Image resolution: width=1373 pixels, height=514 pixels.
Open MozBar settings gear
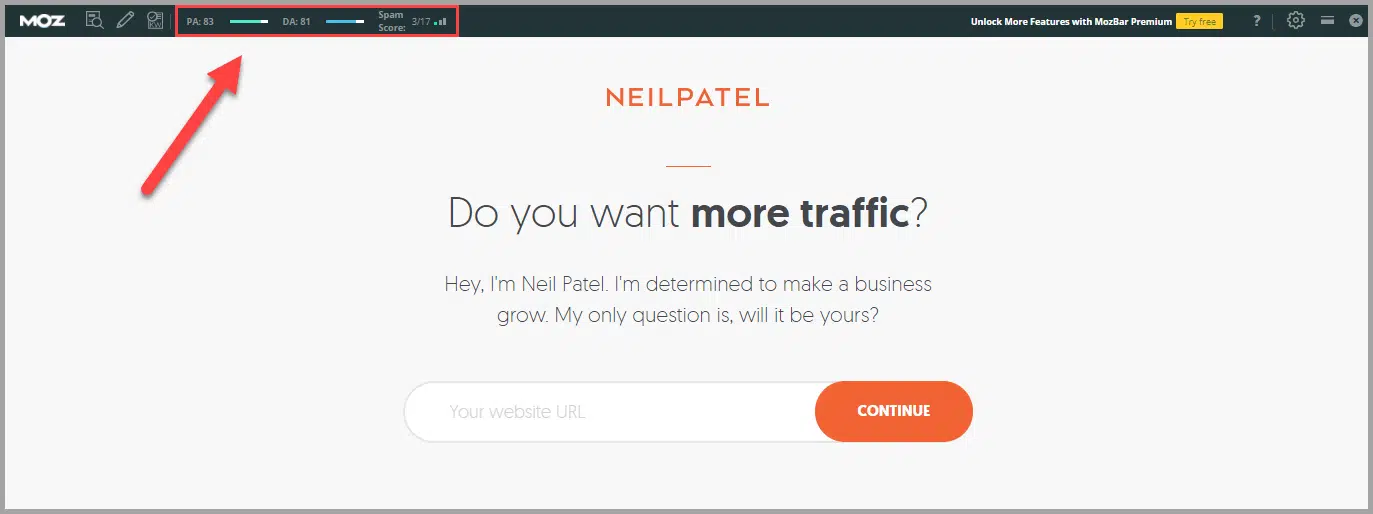pyautogui.click(x=1296, y=20)
